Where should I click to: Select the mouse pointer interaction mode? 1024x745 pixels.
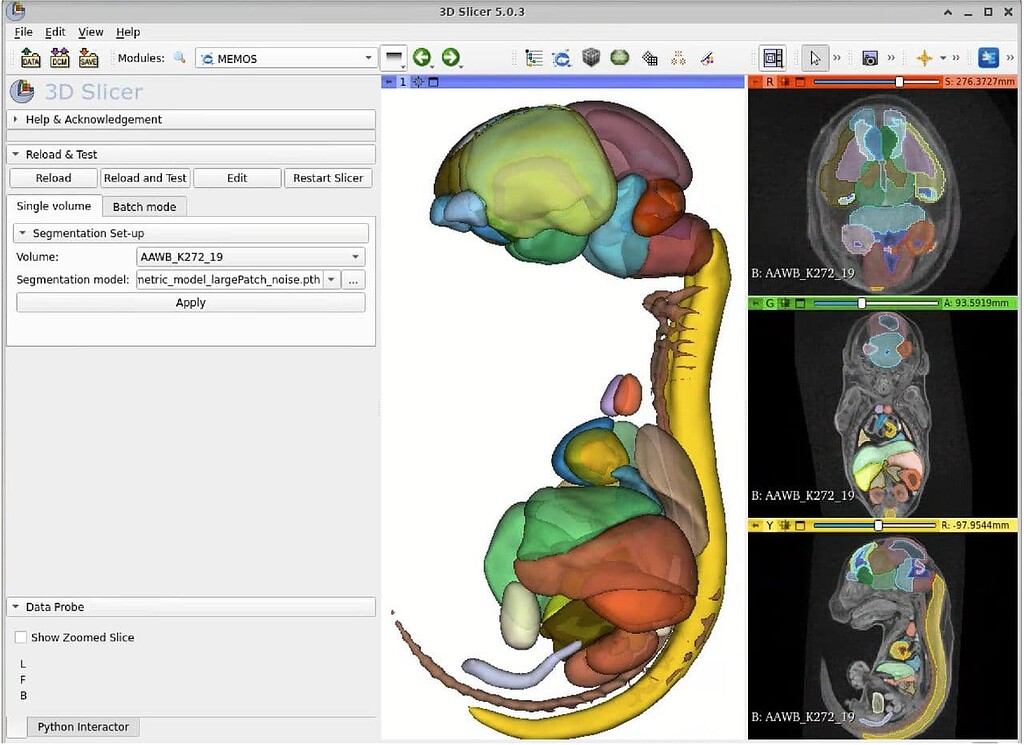(x=814, y=58)
